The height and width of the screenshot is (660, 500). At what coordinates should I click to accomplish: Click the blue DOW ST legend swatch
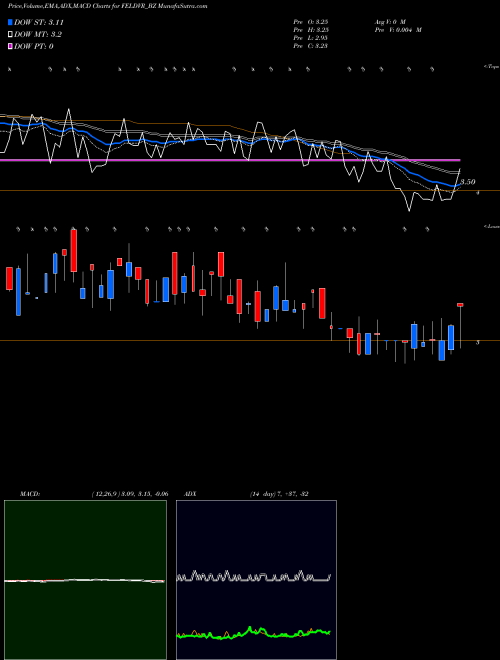11,22
